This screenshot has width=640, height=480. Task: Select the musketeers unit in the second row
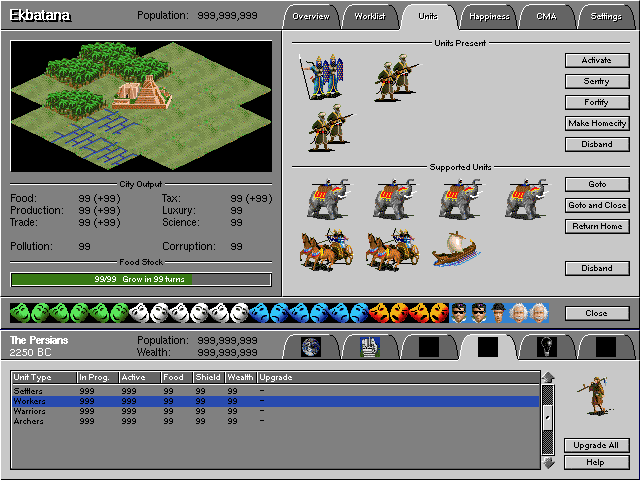click(x=331, y=127)
